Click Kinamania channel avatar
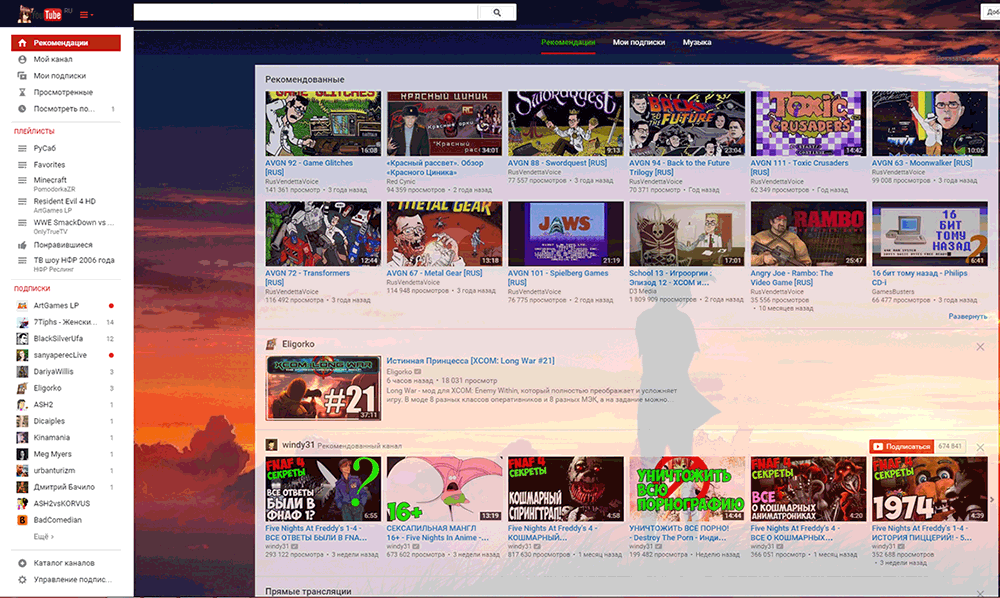The image size is (1000, 598). tap(22, 438)
